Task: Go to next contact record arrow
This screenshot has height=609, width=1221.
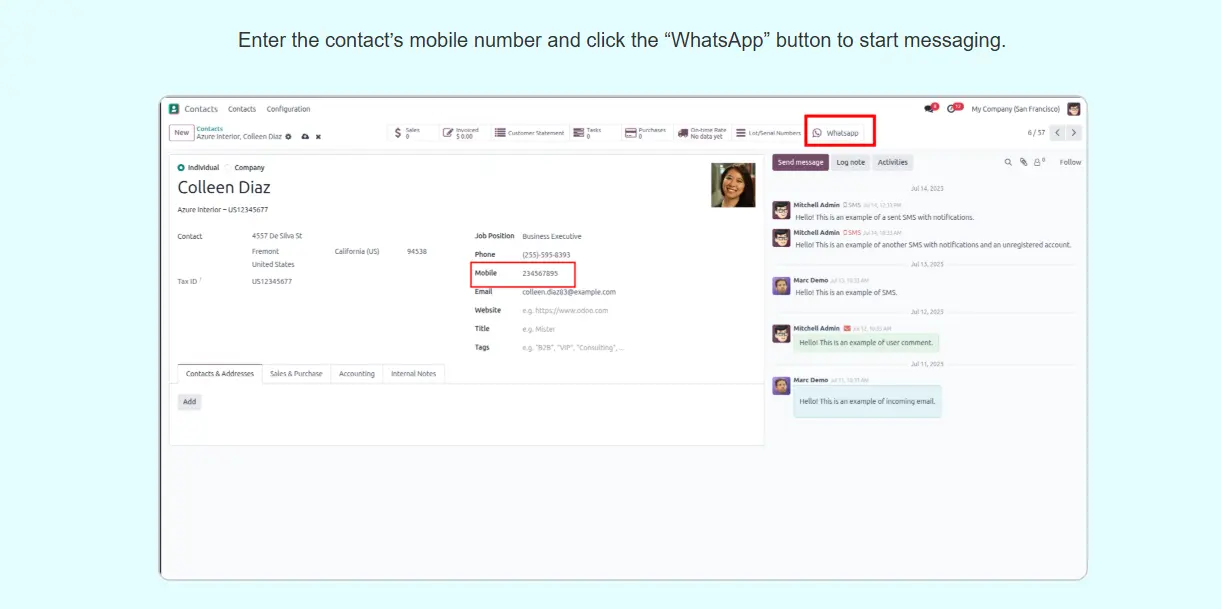Action: pyautogui.click(x=1074, y=132)
